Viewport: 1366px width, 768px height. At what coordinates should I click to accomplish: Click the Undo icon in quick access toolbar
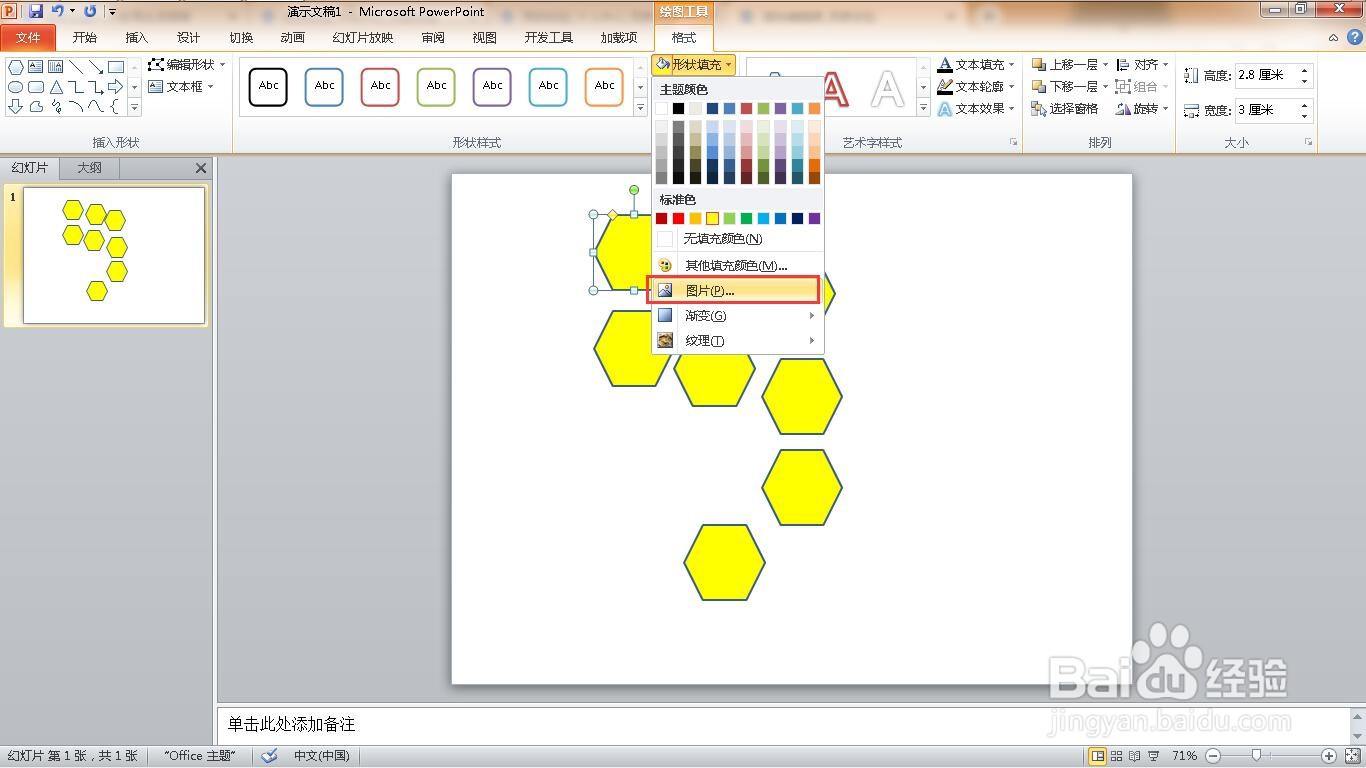click(57, 11)
